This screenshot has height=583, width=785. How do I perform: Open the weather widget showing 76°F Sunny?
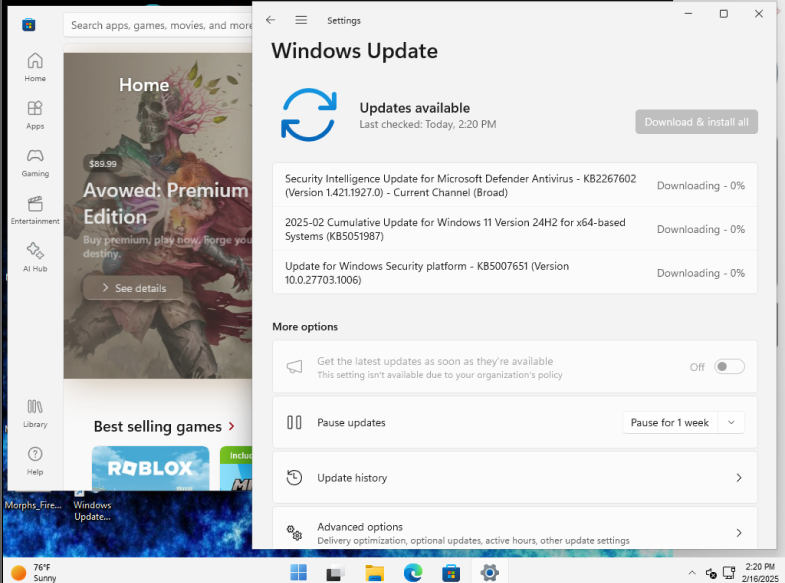tap(34, 572)
